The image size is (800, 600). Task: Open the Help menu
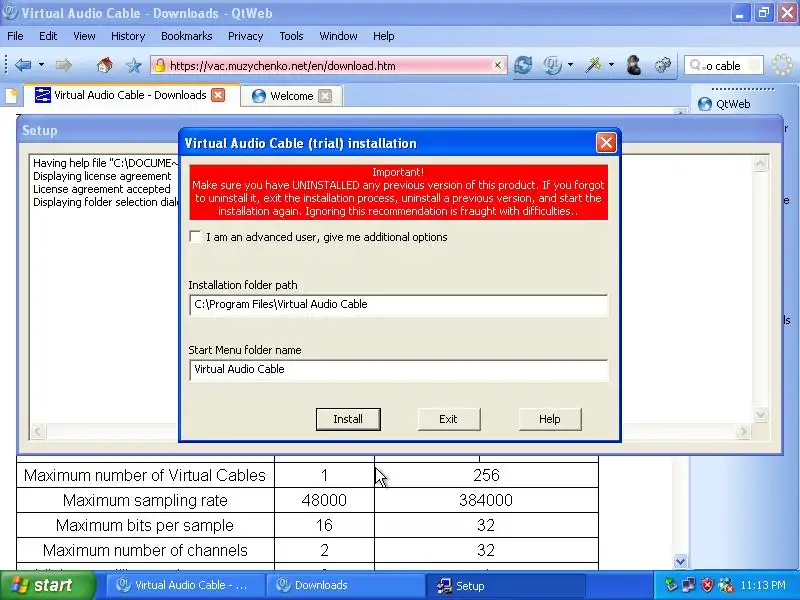[x=384, y=36]
